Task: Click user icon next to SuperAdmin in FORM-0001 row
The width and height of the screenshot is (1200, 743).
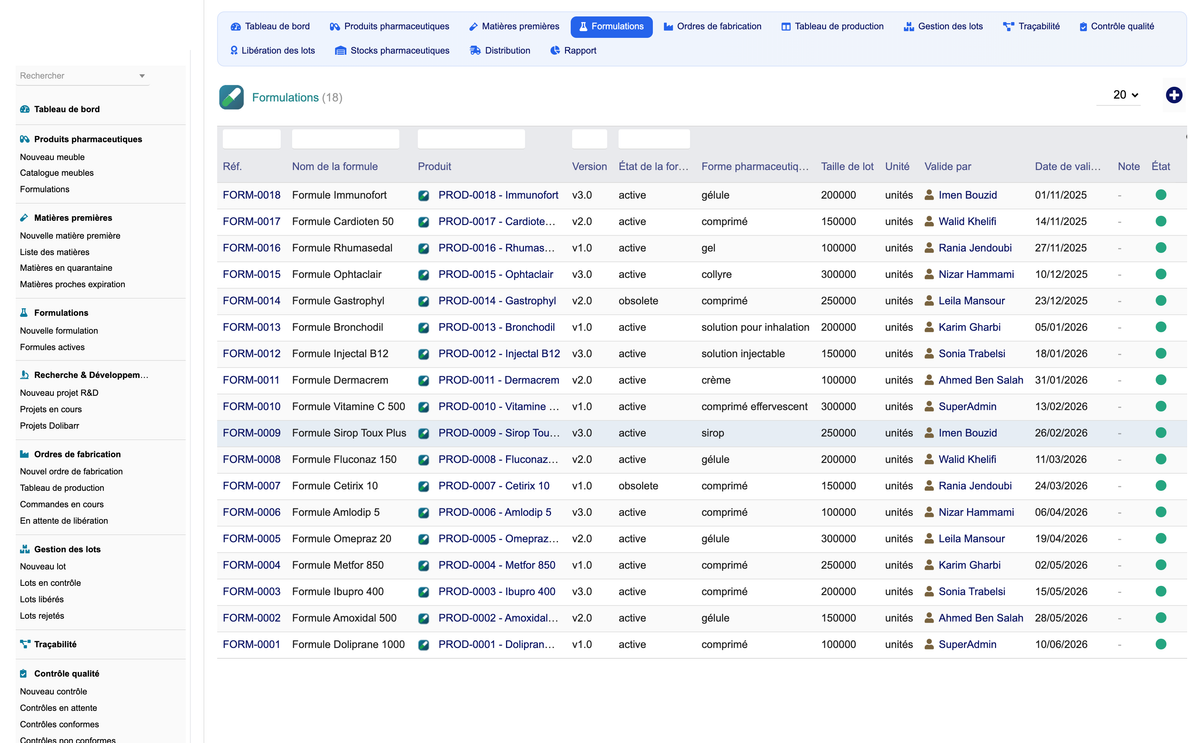Action: point(929,644)
